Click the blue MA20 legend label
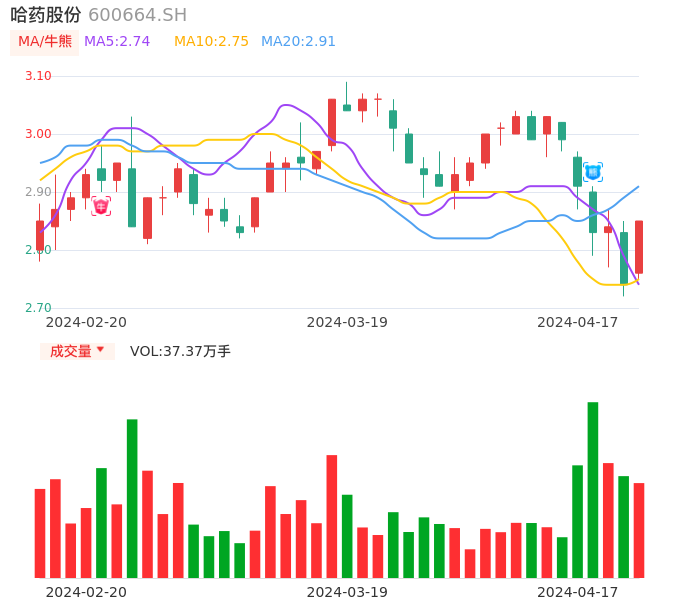686x606 pixels. point(298,42)
